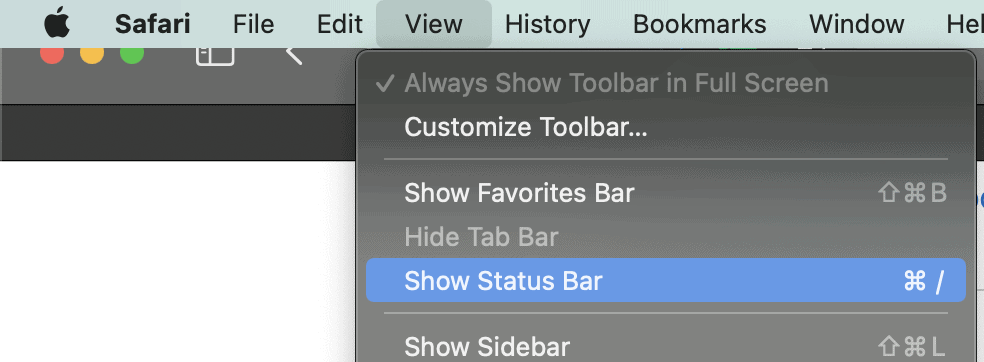This screenshot has width=984, height=362.
Task: Open the History menu
Action: pyautogui.click(x=547, y=24)
